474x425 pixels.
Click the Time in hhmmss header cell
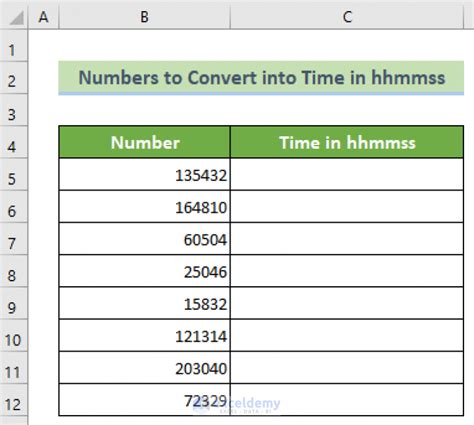pyautogui.click(x=347, y=142)
